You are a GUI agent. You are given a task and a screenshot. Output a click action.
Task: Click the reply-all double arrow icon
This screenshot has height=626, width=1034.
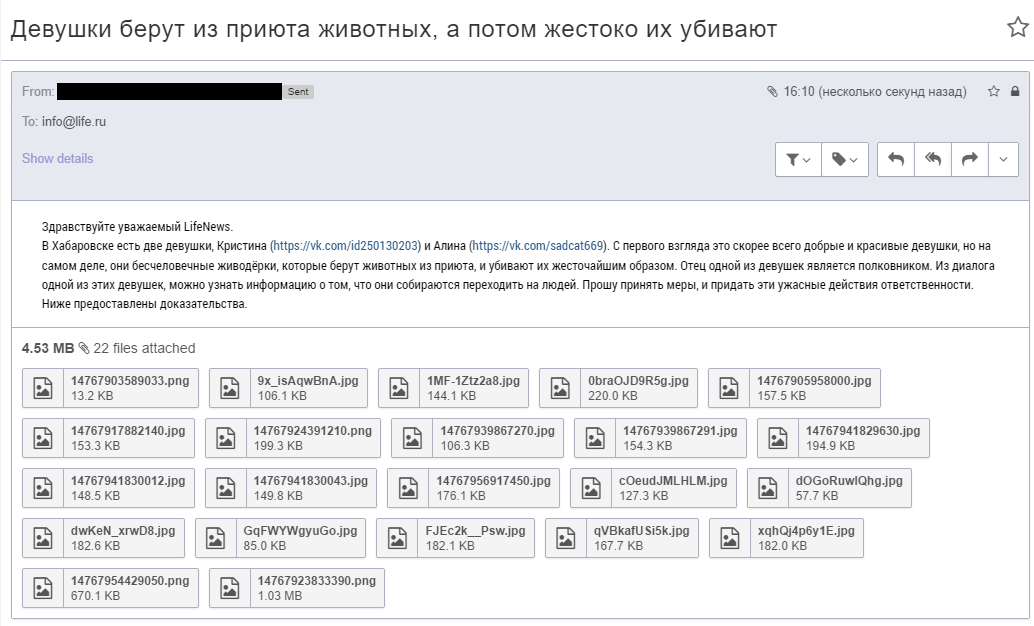933,159
